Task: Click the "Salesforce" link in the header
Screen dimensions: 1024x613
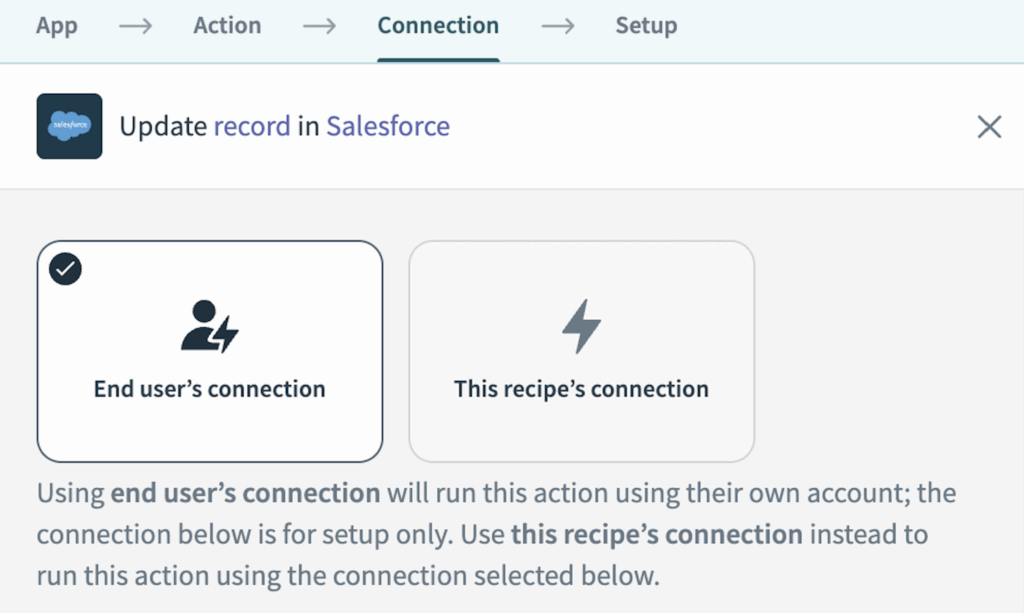Action: point(388,127)
